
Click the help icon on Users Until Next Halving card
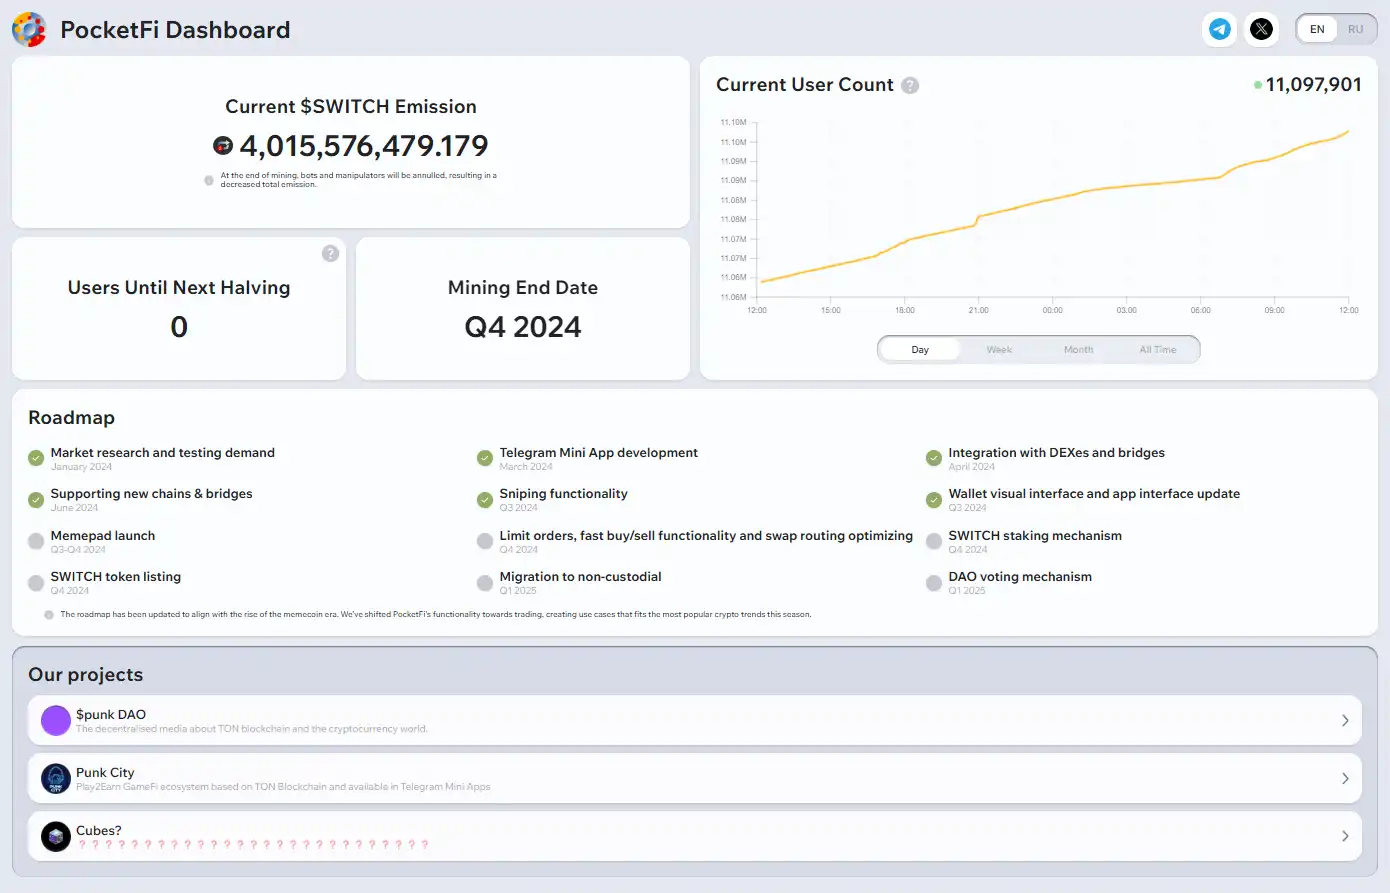pos(331,254)
